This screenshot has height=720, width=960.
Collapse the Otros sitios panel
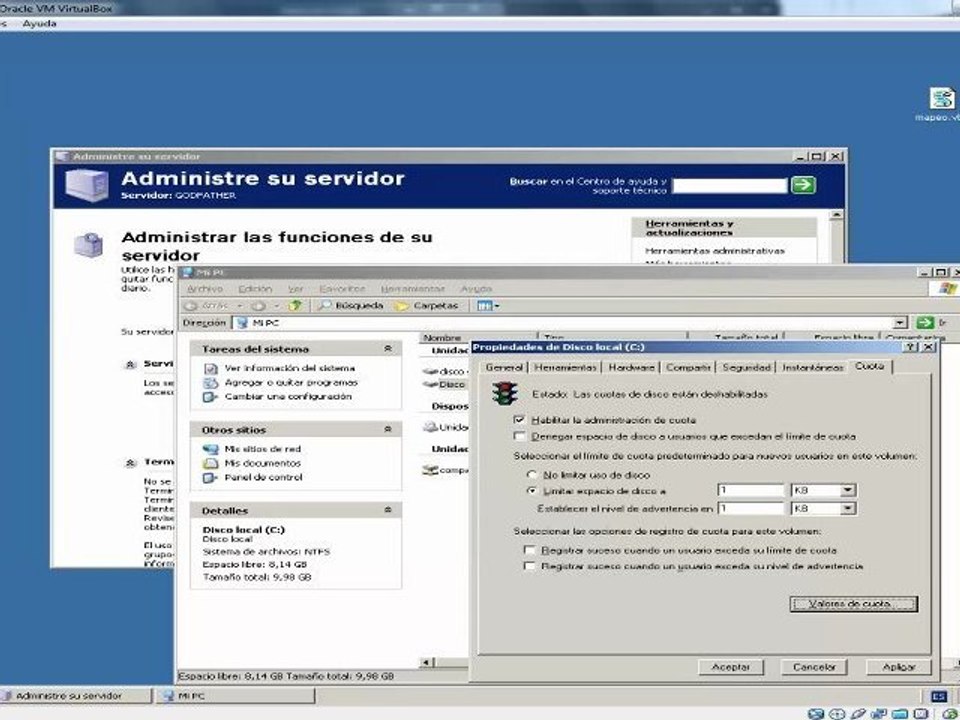tap(388, 429)
